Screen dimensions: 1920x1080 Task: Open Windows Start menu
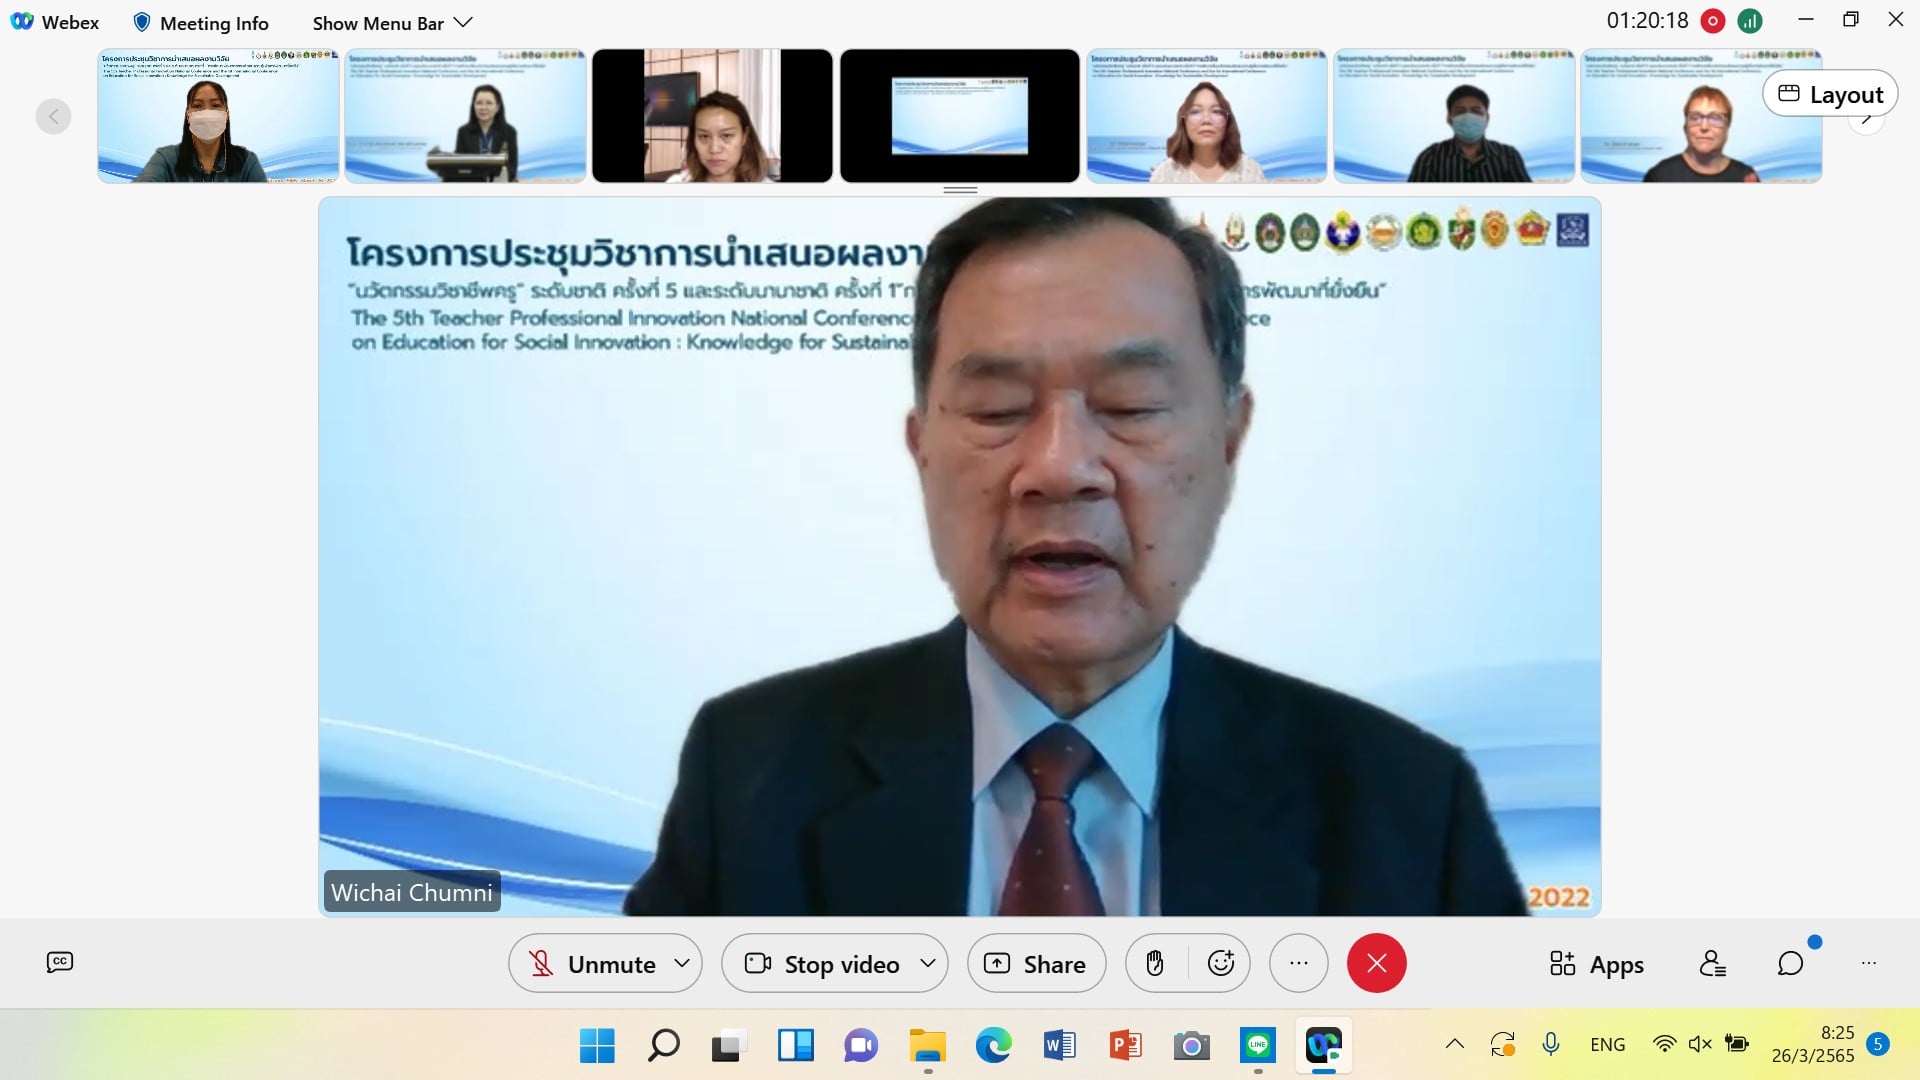[597, 1046]
